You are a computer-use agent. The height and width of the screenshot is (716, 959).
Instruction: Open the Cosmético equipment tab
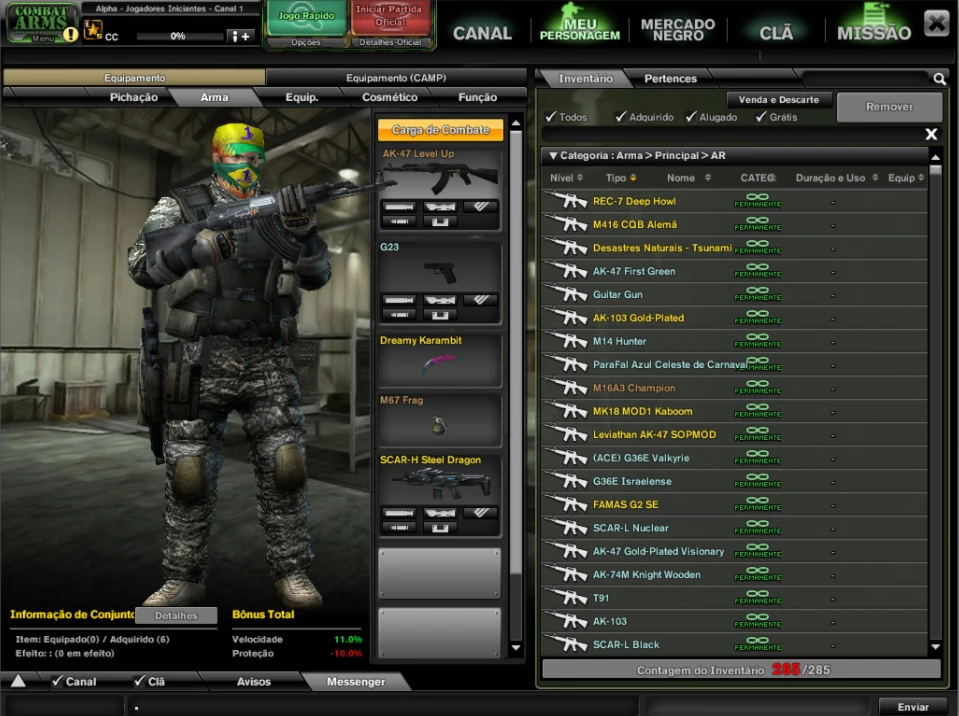tap(389, 97)
